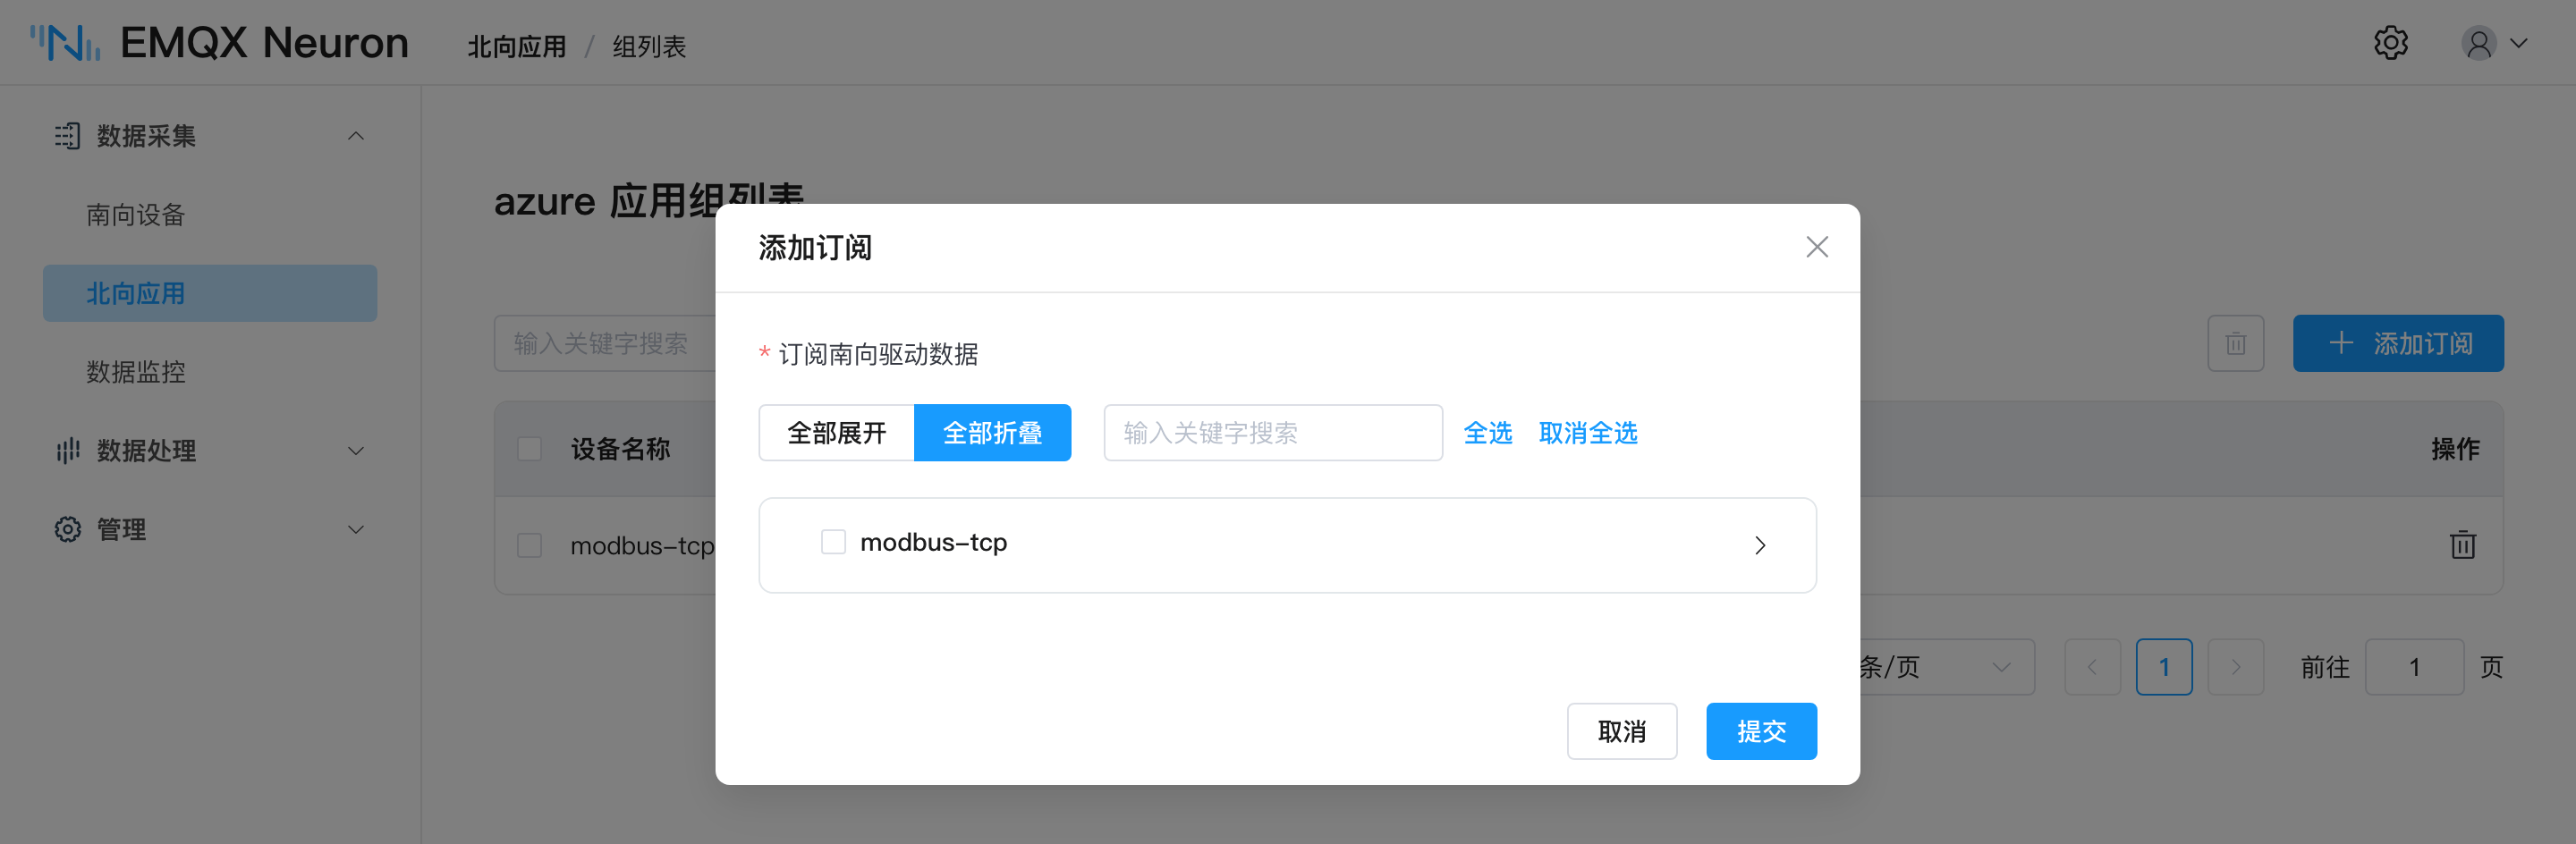Click the 添加订阅 button on the page
Viewport: 2576px width, 844px height.
pyautogui.click(x=2397, y=343)
